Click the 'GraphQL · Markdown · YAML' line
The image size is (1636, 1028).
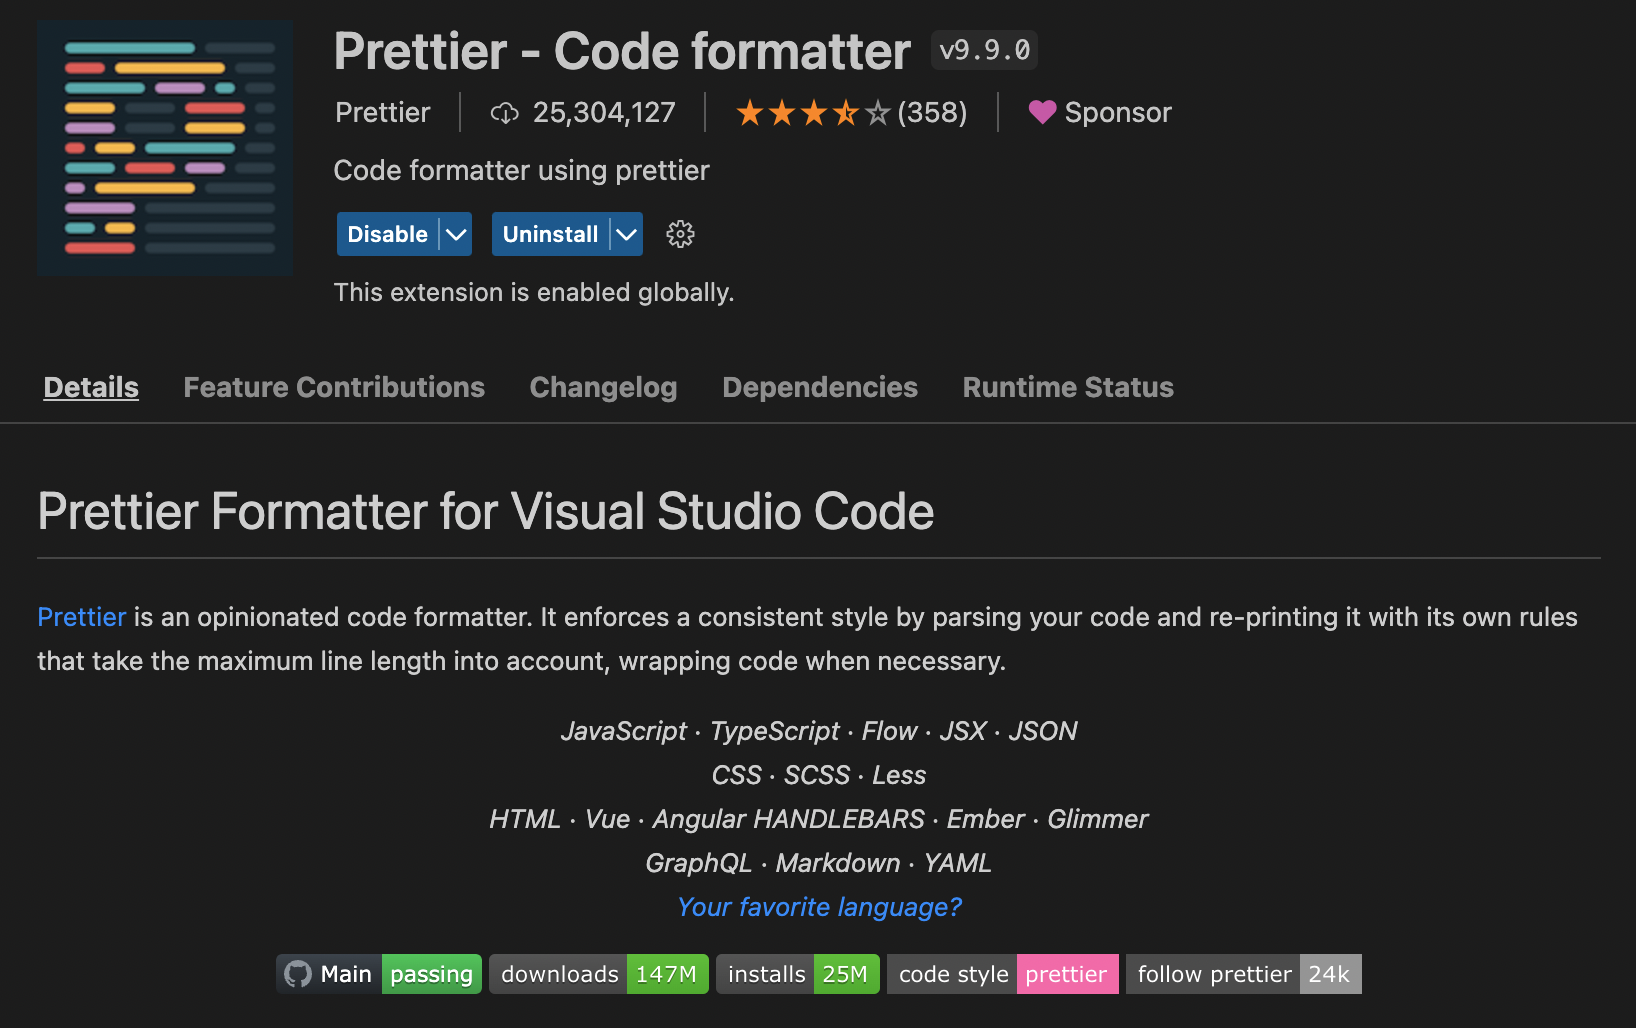pyautogui.click(x=819, y=863)
